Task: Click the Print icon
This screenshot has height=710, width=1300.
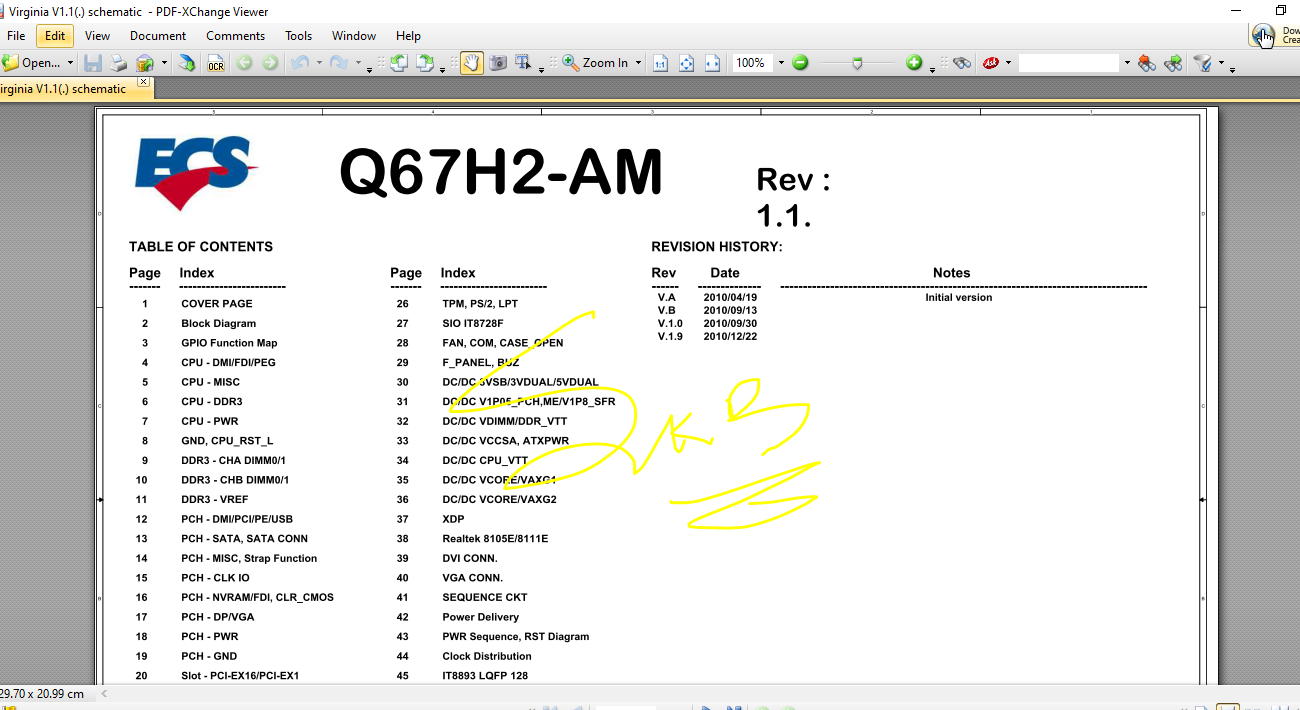Action: (x=118, y=63)
